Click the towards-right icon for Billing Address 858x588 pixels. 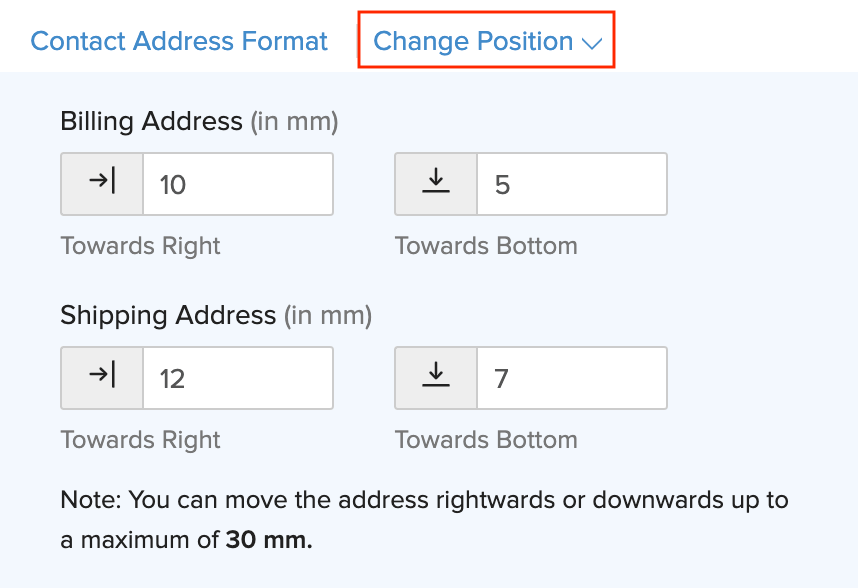point(101,184)
